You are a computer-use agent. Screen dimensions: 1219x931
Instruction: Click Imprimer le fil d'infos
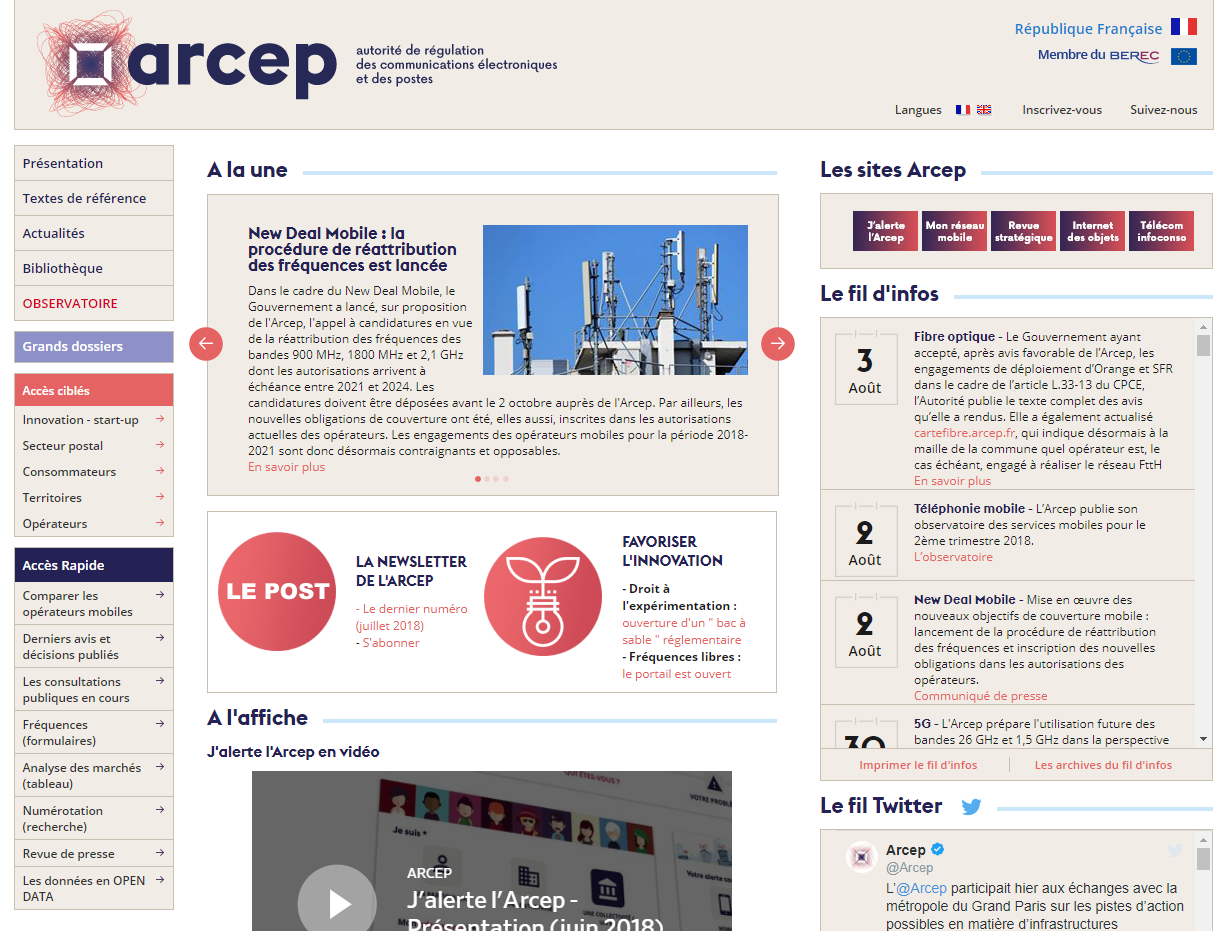point(918,765)
